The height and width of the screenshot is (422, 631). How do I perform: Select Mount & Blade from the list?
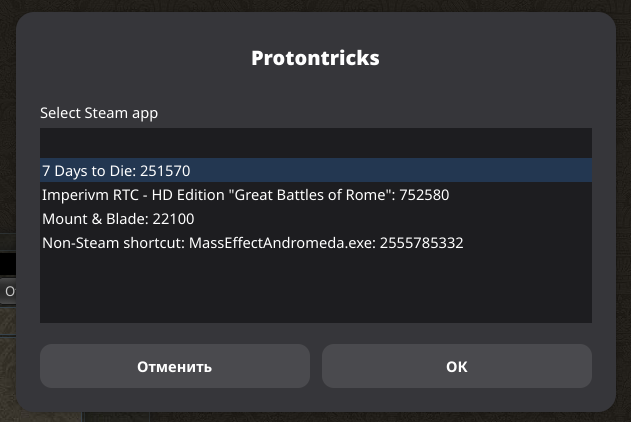pyautogui.click(x=118, y=218)
